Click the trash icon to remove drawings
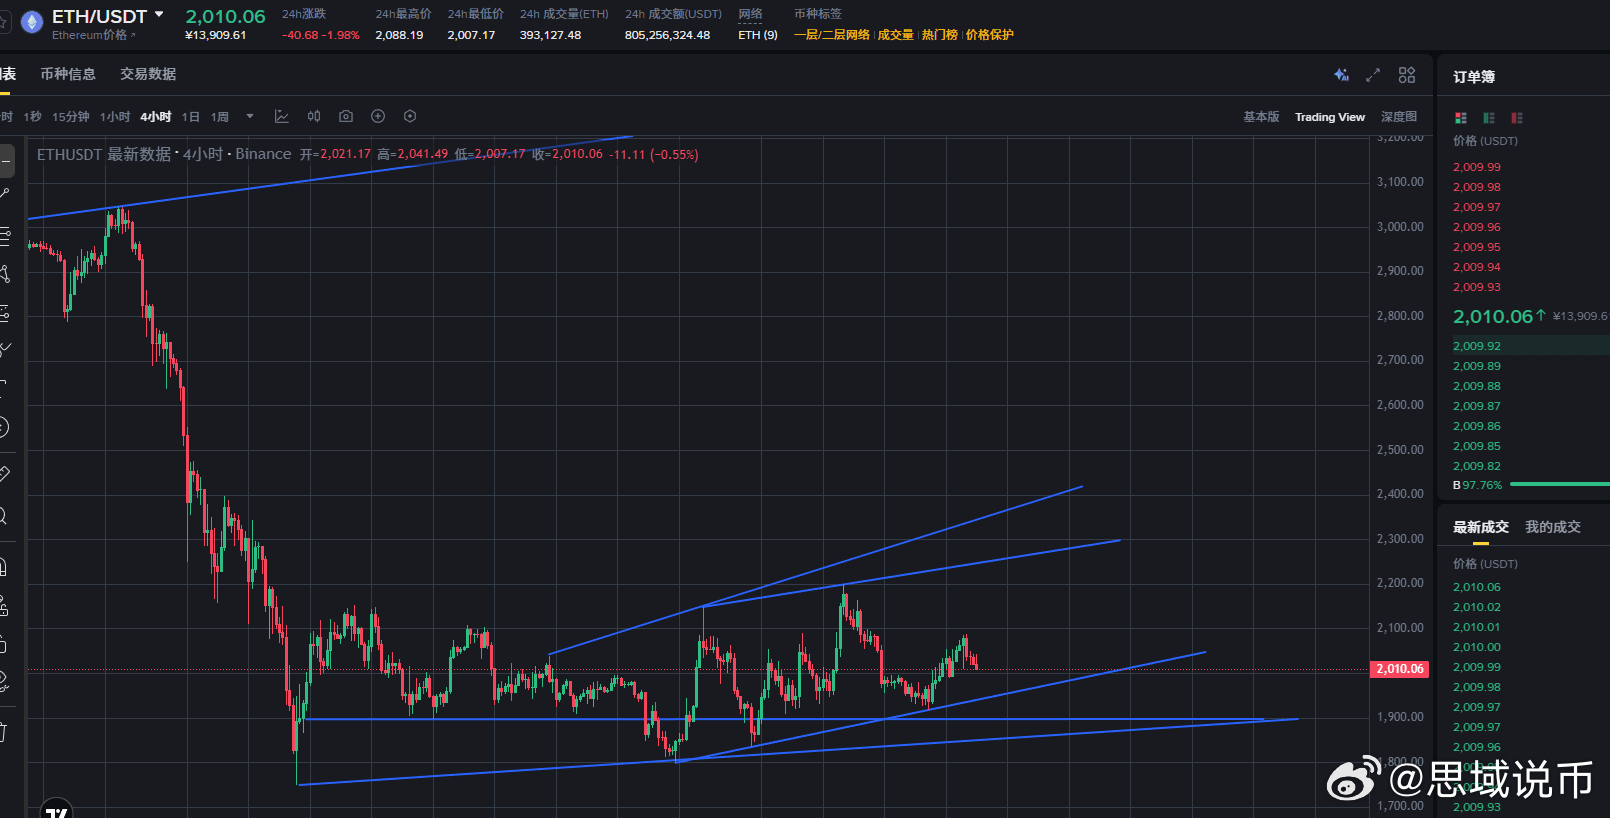 (3, 732)
